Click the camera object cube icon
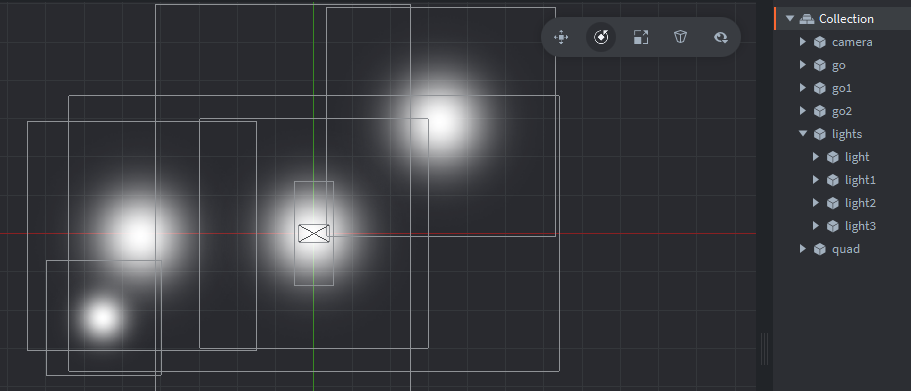 820,42
